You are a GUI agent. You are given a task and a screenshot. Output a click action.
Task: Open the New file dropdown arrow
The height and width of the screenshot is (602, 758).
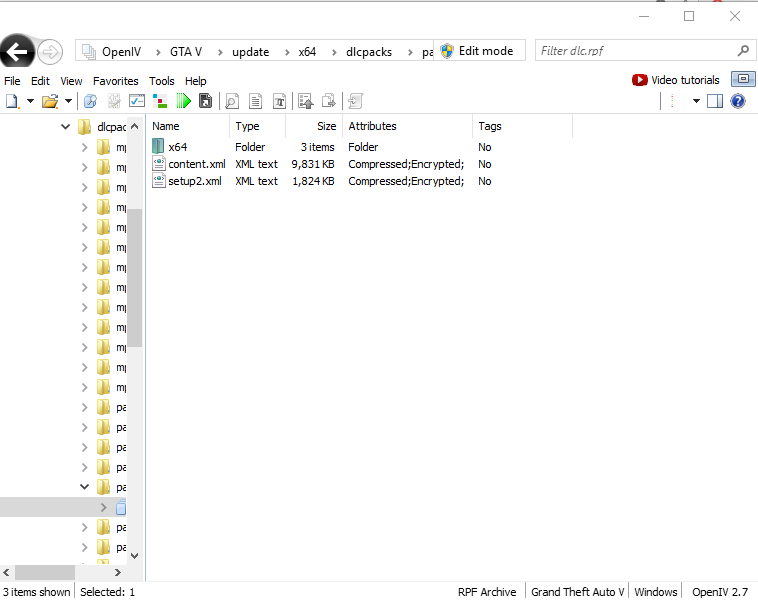pos(30,101)
